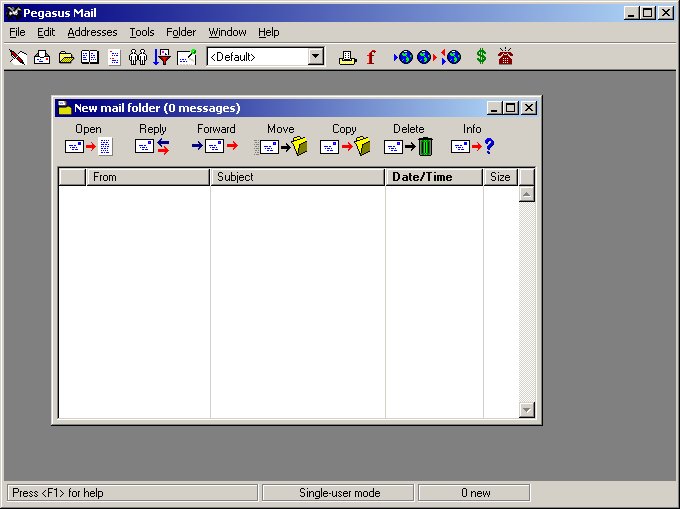Click the green dollar sign icon

(x=481, y=57)
